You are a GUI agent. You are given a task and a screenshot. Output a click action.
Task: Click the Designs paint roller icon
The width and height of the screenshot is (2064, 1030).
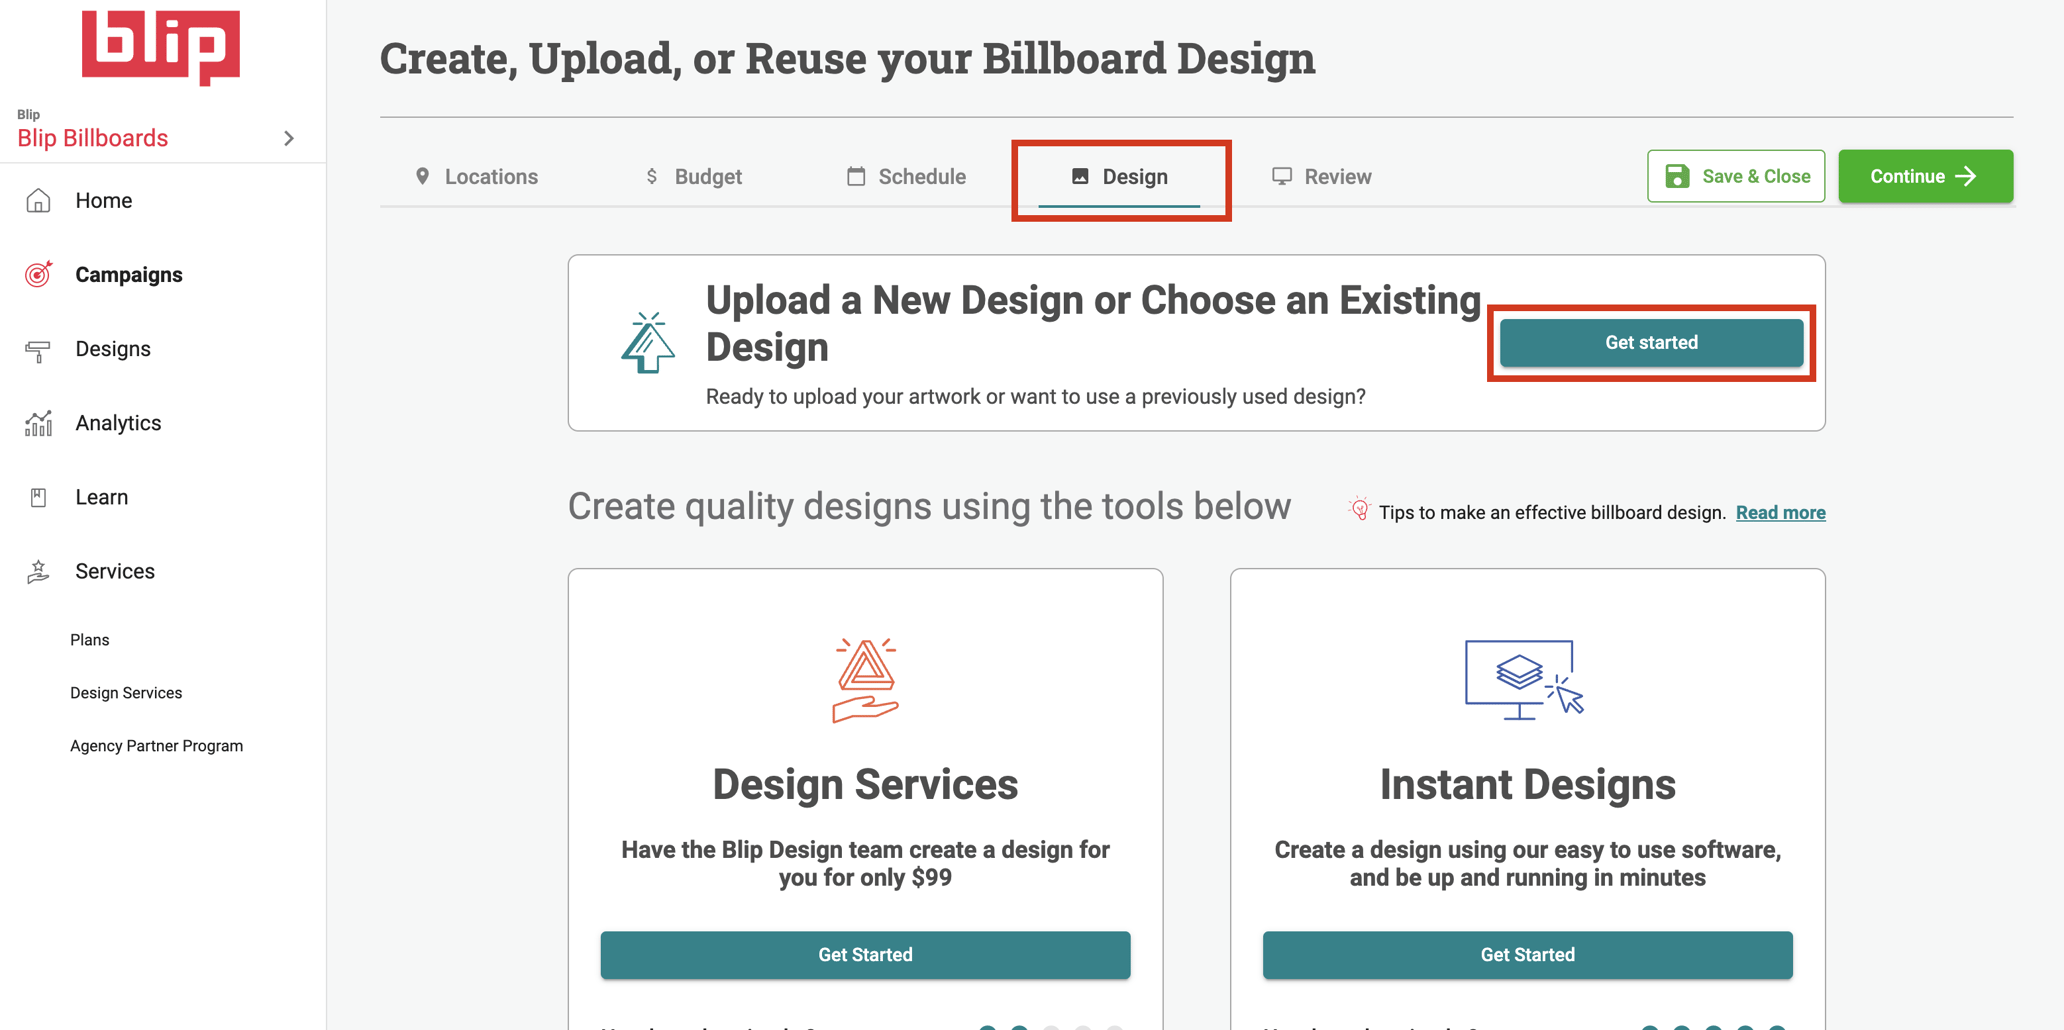pyautogui.click(x=38, y=348)
